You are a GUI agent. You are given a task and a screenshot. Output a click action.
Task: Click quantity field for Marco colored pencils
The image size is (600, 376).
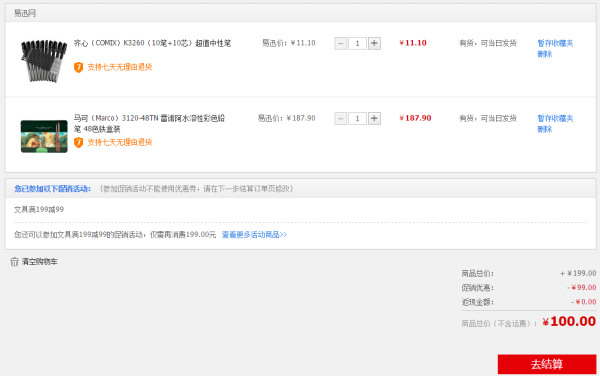[357, 118]
